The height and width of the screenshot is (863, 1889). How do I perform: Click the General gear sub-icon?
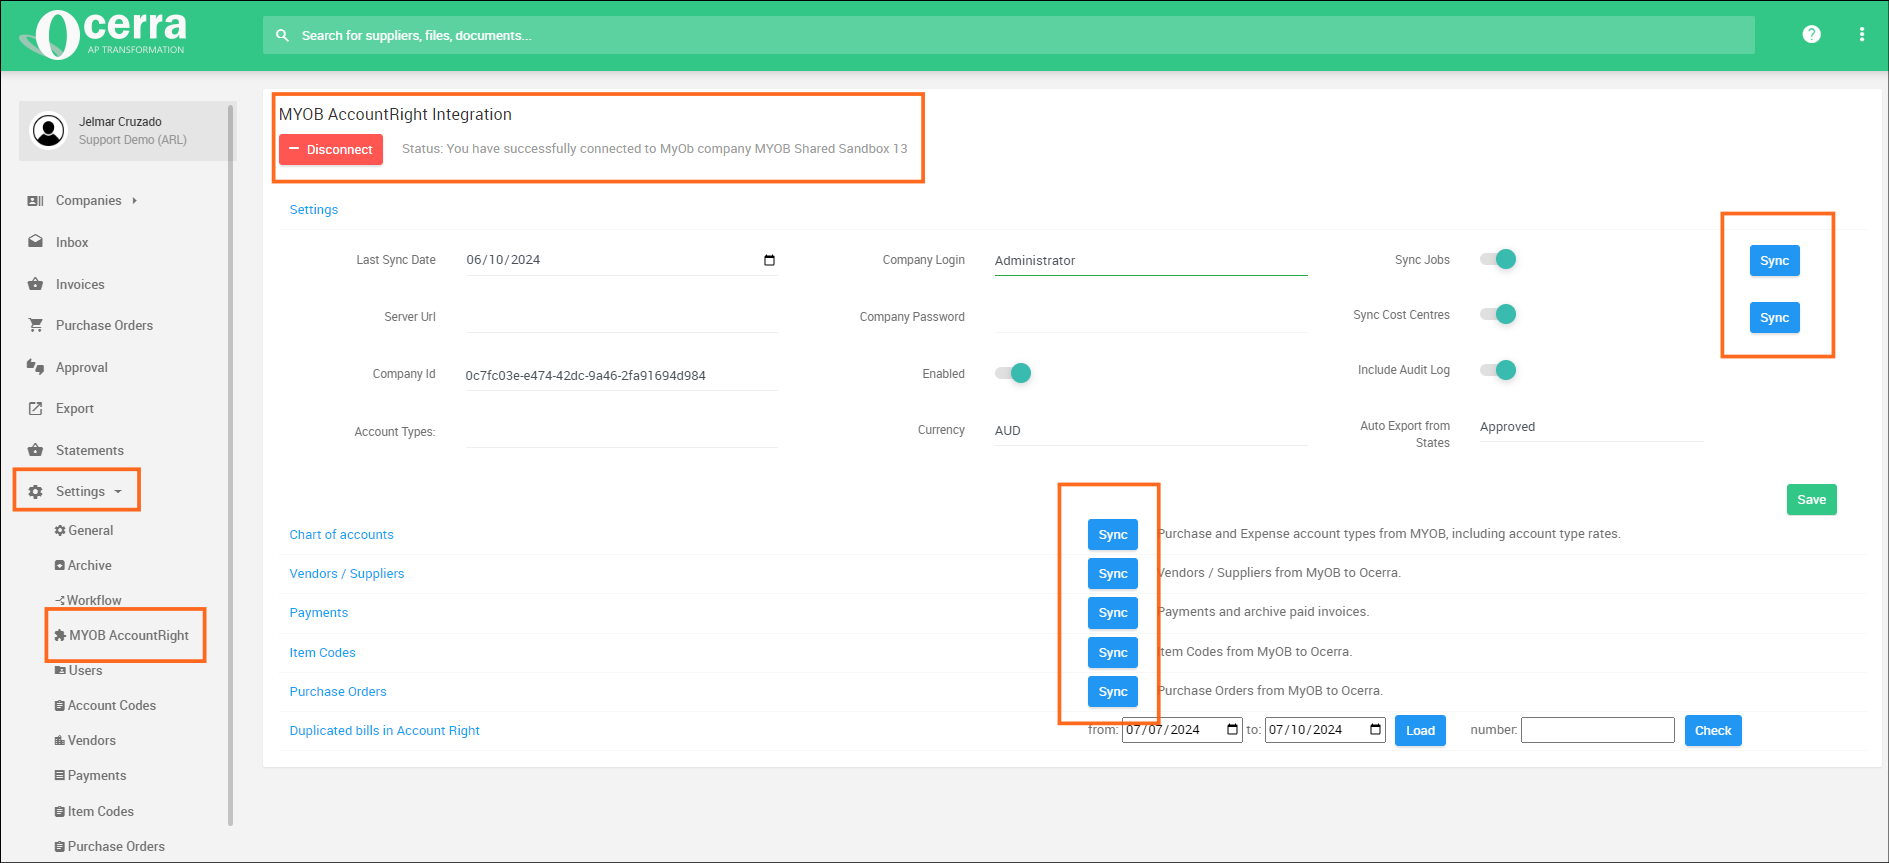pos(60,531)
